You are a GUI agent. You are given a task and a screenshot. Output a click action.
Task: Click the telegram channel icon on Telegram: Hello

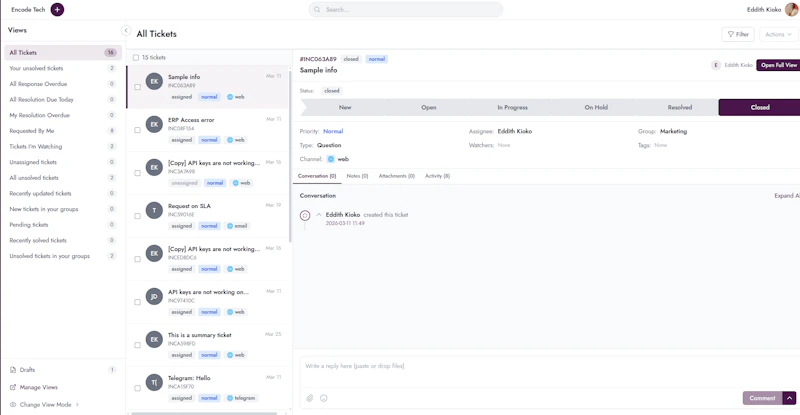click(x=230, y=398)
